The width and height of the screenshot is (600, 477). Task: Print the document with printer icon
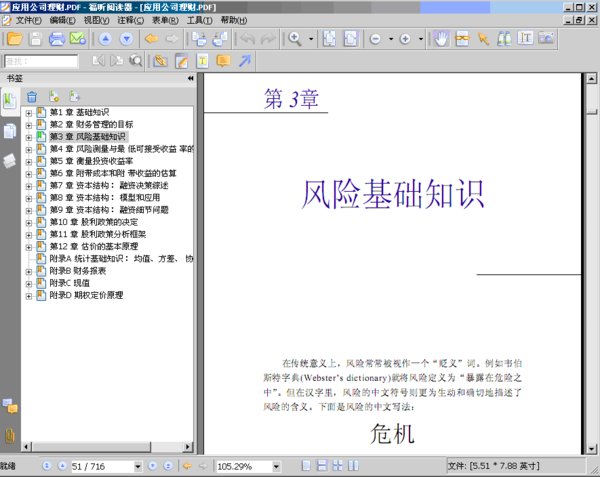57,39
